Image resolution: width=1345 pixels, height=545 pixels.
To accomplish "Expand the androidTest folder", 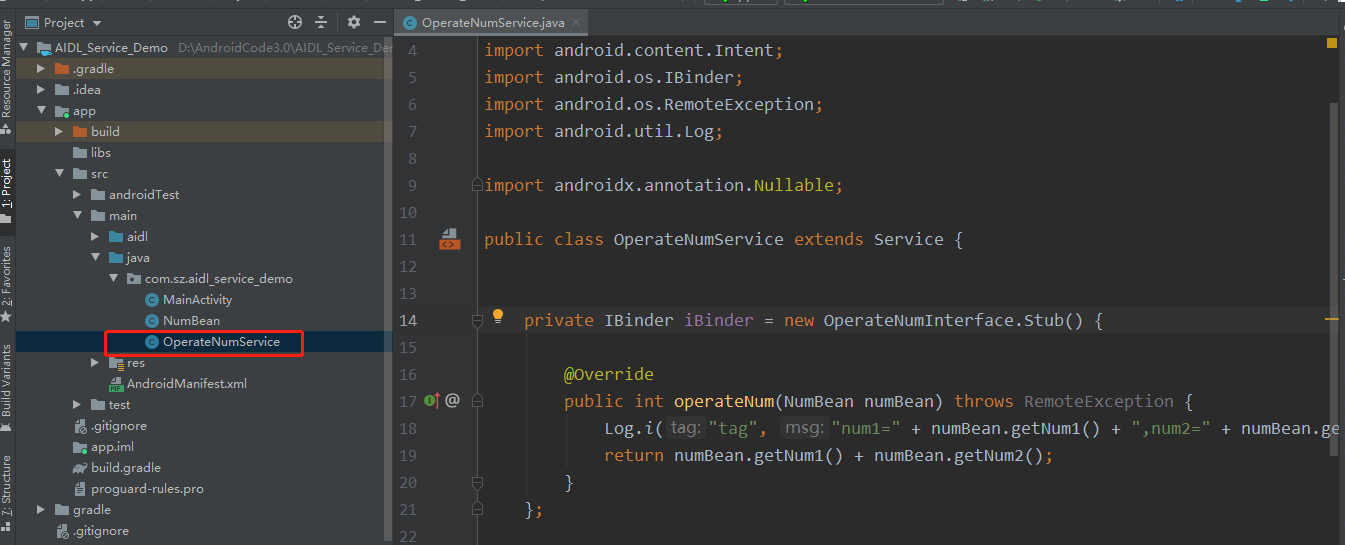I will [77, 195].
